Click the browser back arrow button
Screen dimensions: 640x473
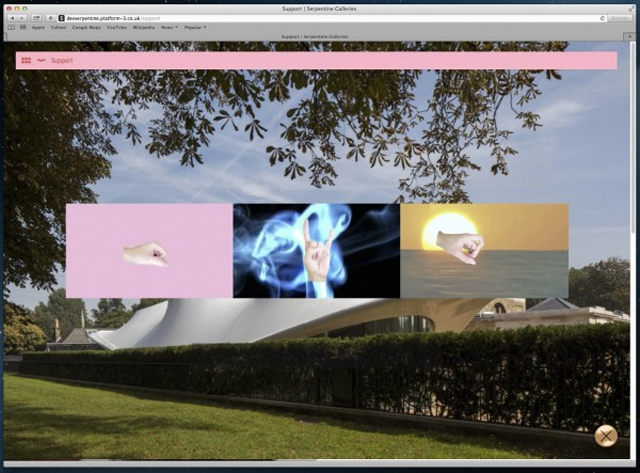[x=11, y=18]
